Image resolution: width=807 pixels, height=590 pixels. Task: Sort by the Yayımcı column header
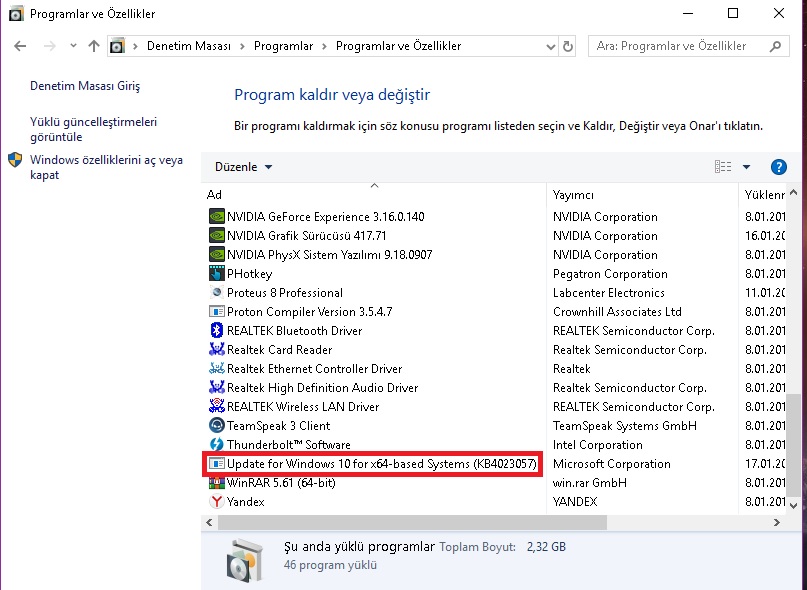(642, 195)
